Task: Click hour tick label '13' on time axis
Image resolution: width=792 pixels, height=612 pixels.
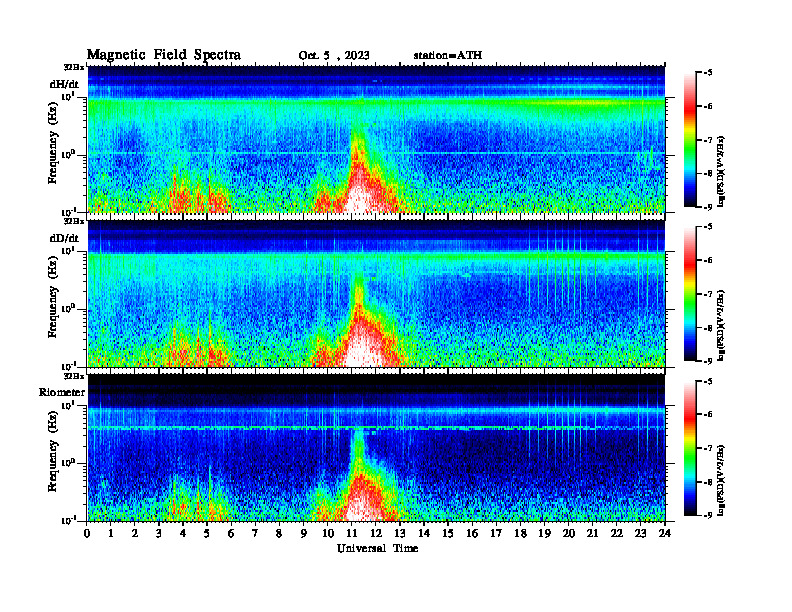Action: [400, 533]
